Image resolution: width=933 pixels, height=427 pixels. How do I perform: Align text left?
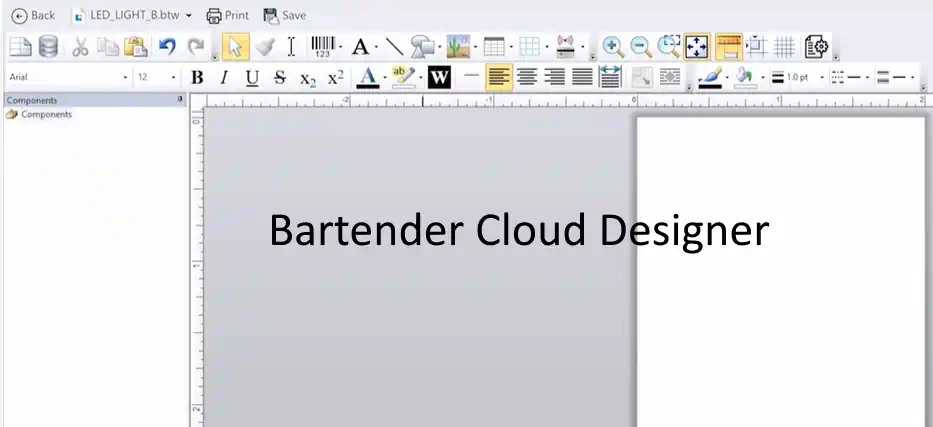click(499, 77)
